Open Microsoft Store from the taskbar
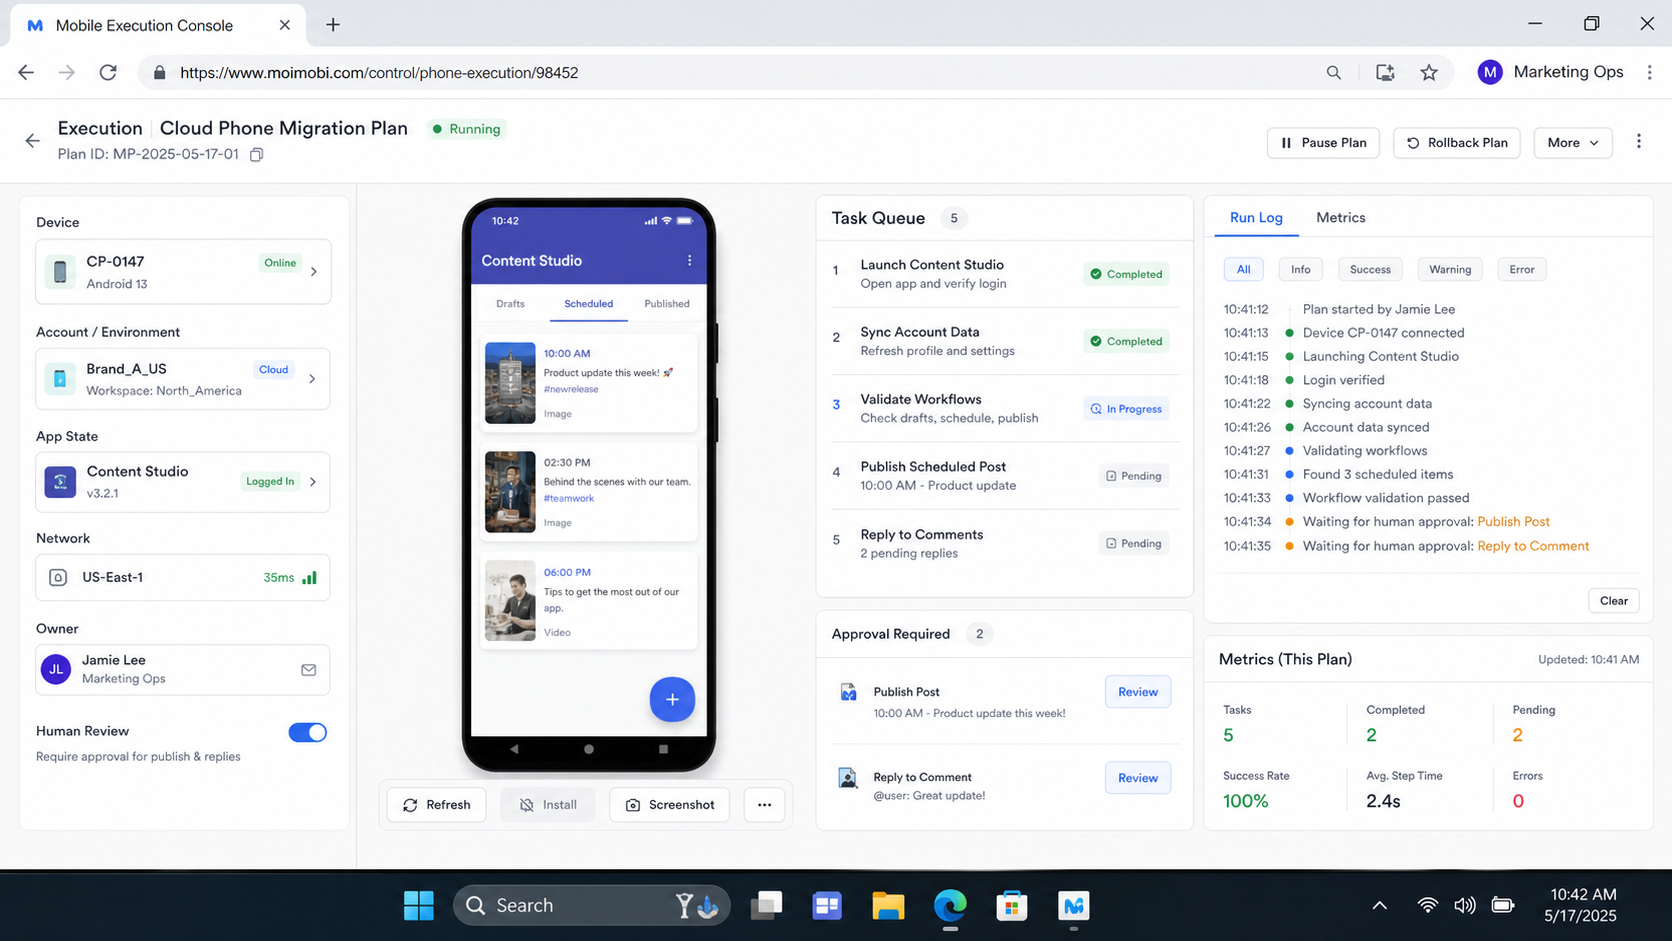The width and height of the screenshot is (1672, 941). pyautogui.click(x=1012, y=905)
